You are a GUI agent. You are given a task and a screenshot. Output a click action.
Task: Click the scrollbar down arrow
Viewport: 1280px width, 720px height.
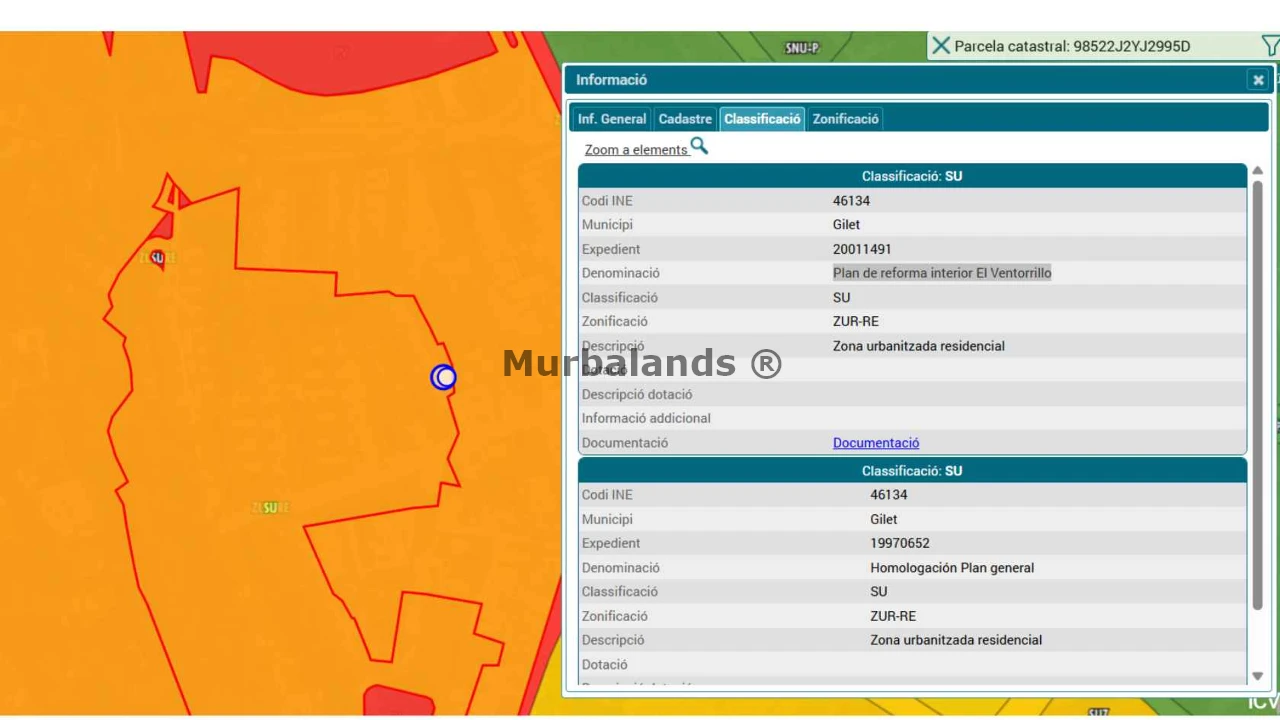(x=1257, y=676)
